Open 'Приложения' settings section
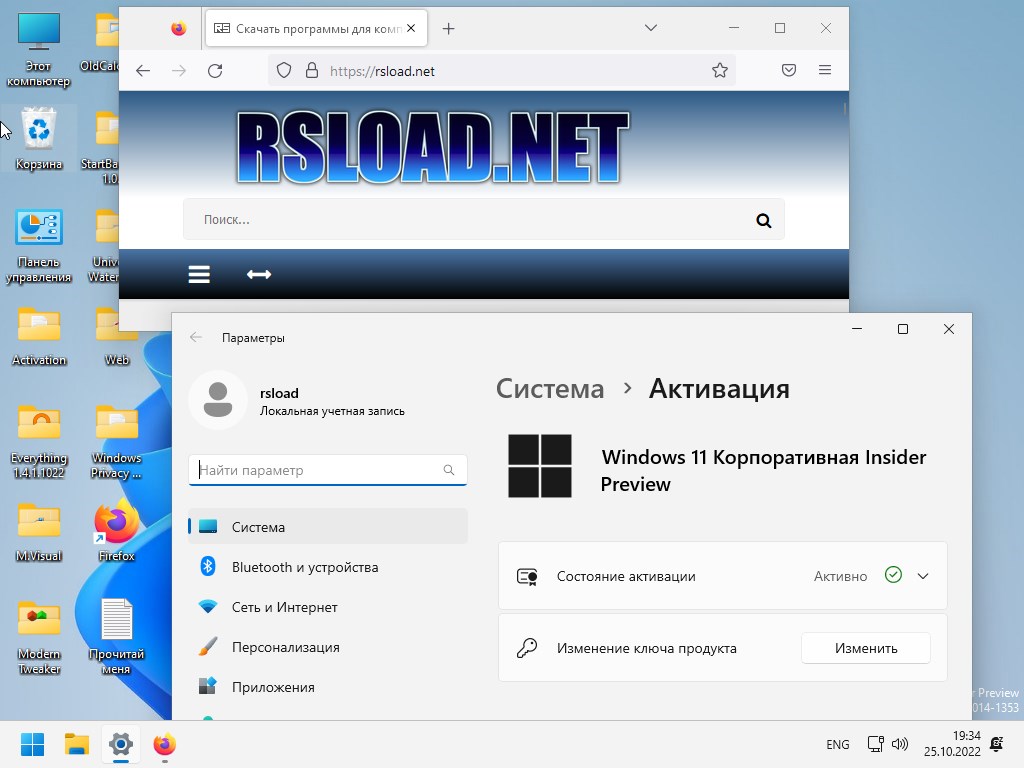The width and height of the screenshot is (1024, 768). [x=328, y=686]
